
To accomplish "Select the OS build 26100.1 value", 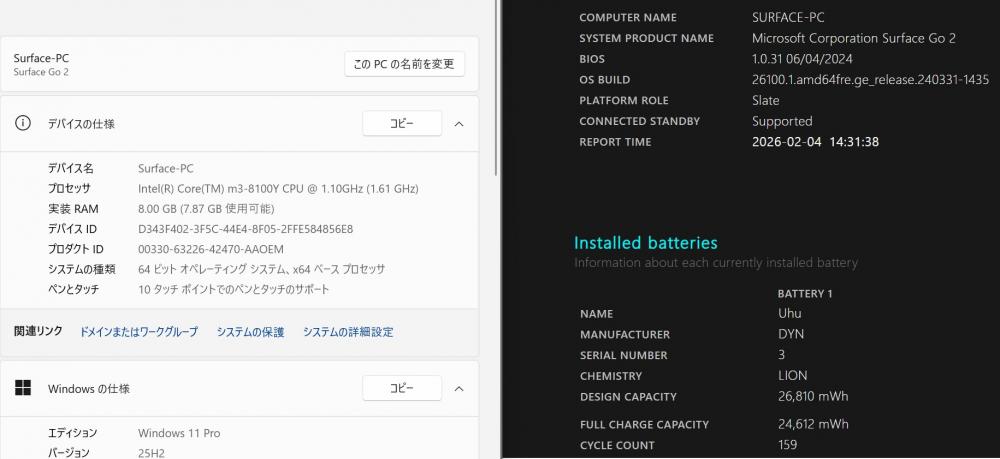I will (x=871, y=80).
